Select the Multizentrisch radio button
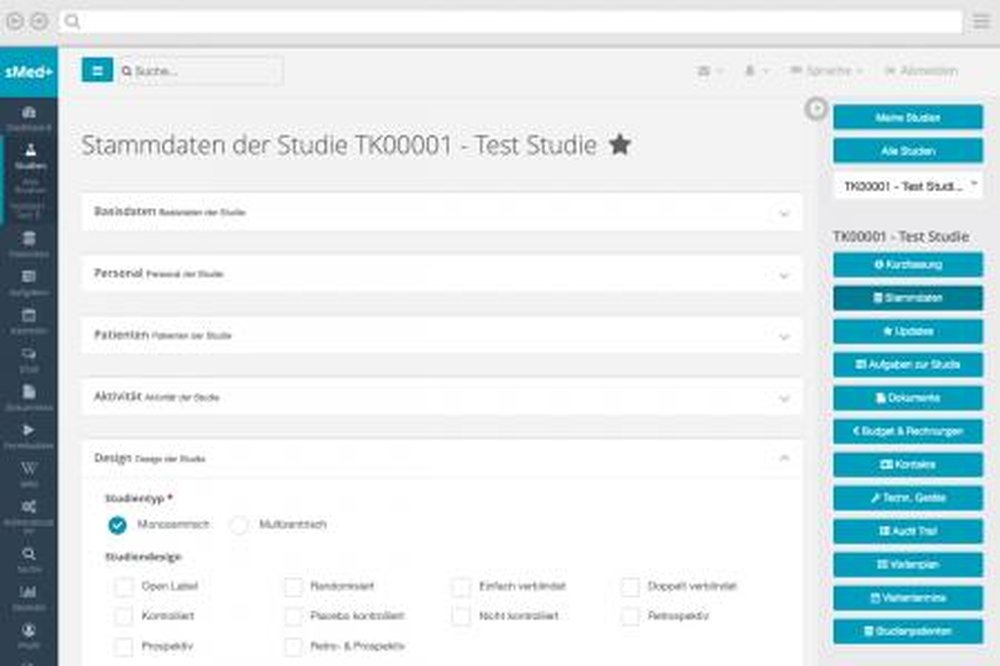This screenshot has height=666, width=1000. click(x=238, y=524)
